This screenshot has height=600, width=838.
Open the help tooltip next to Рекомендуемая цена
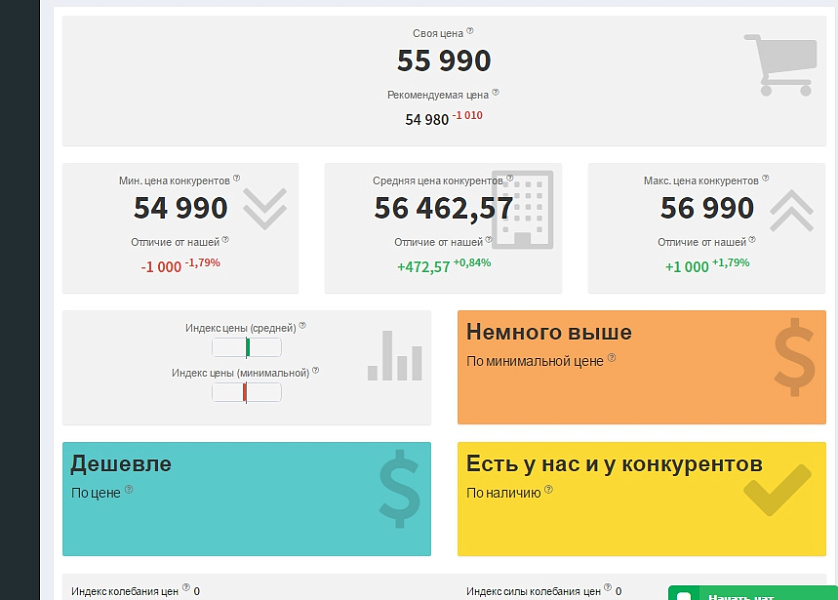pos(496,92)
